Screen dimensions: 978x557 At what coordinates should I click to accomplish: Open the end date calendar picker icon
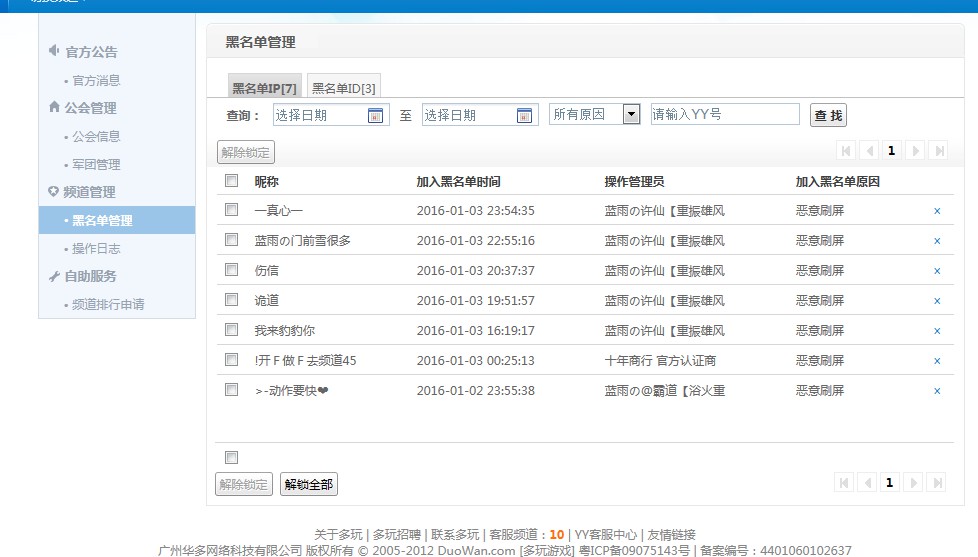click(525, 115)
